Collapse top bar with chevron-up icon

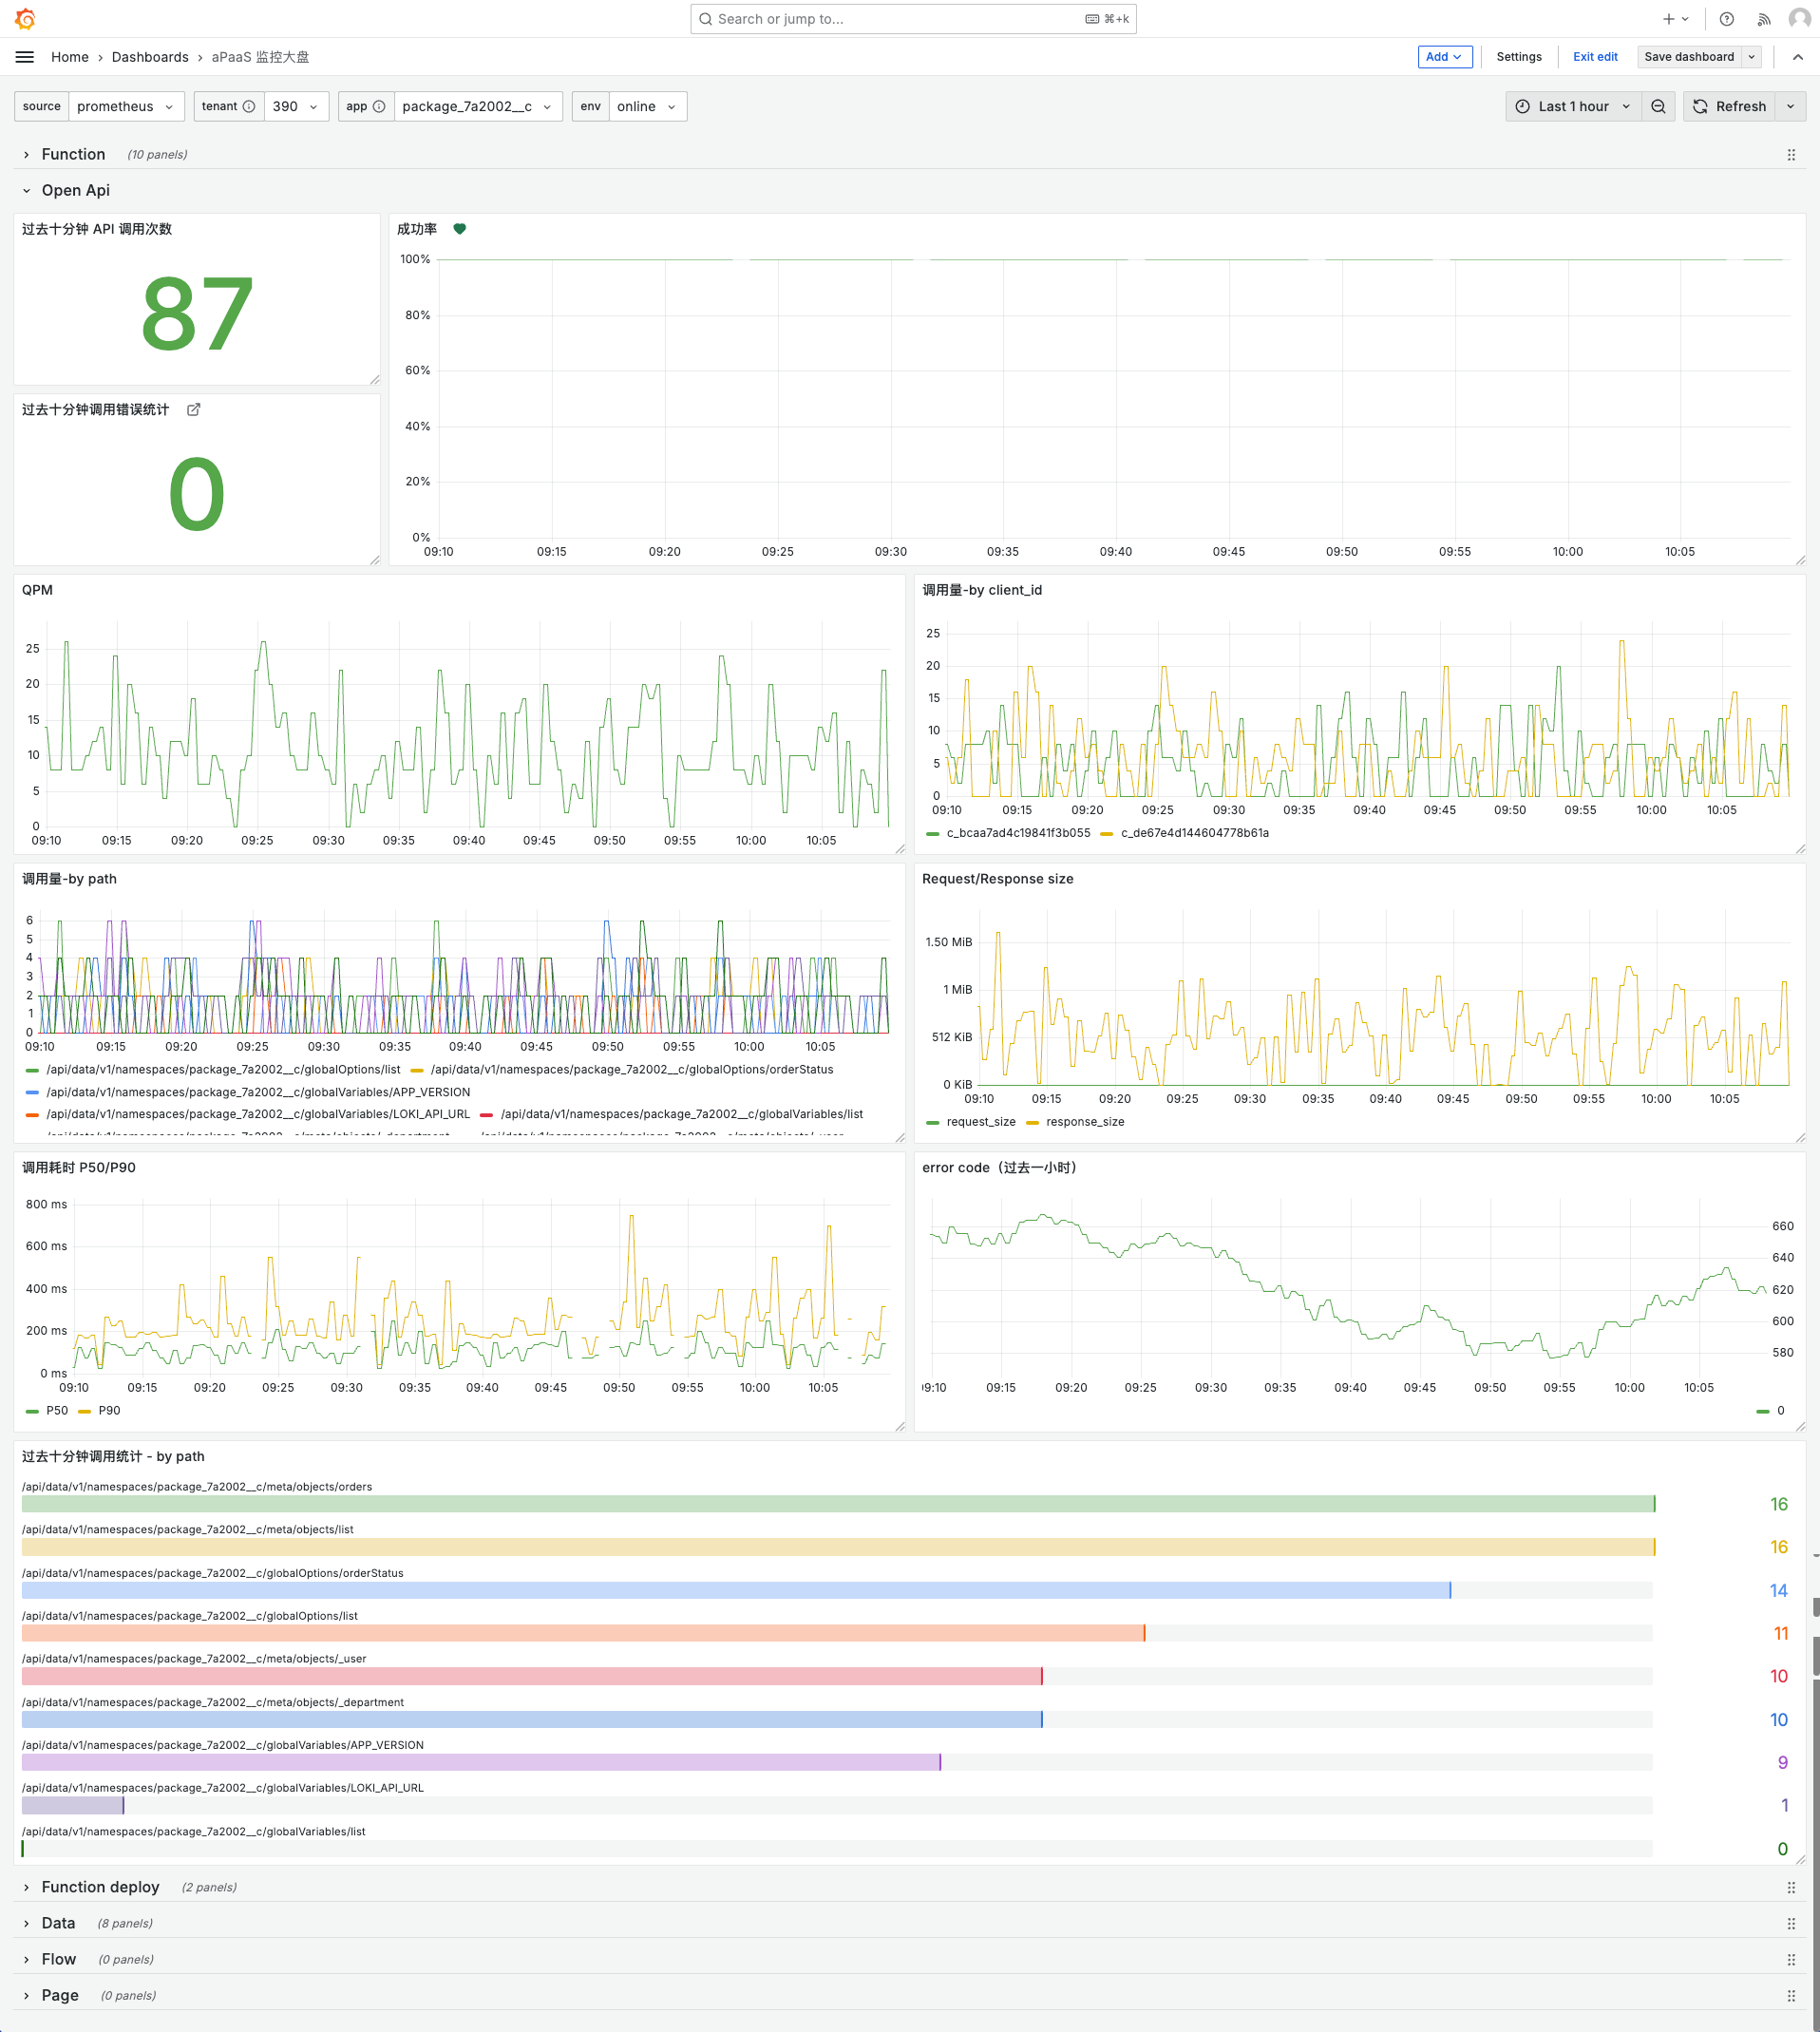tap(1798, 57)
